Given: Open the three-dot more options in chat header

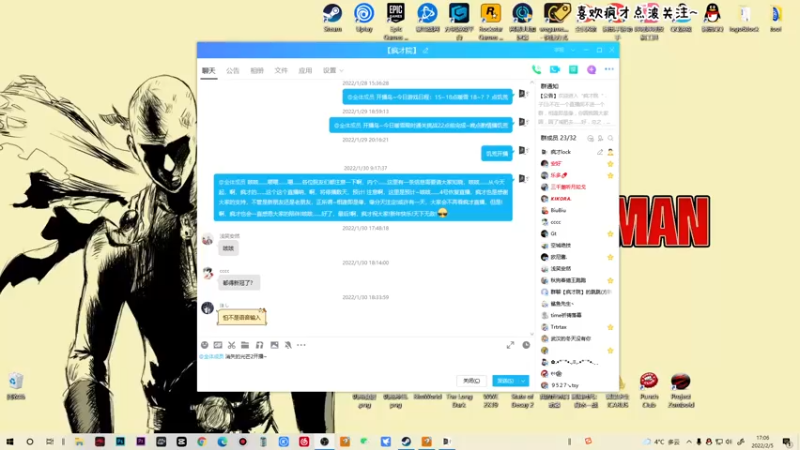Looking at the screenshot, I should click(x=609, y=69).
